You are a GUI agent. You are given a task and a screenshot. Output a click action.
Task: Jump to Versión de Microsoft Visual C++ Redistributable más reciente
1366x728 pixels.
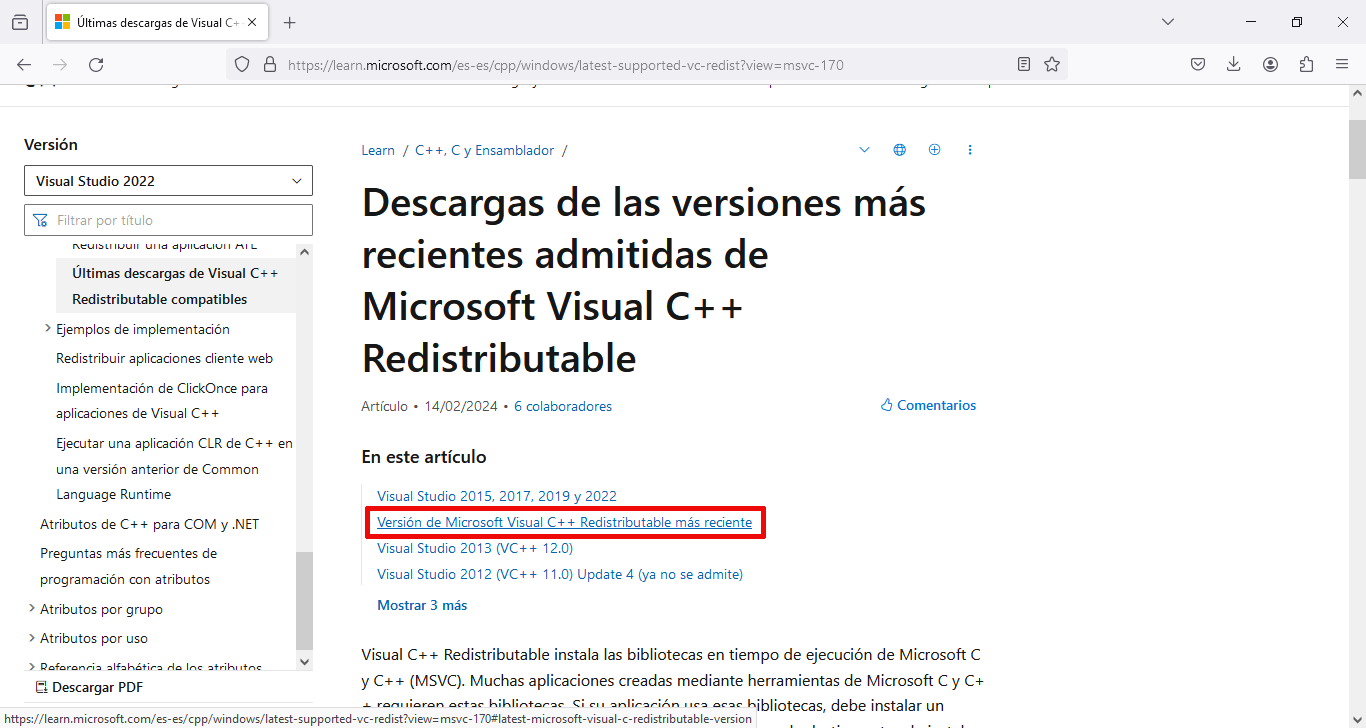coord(564,522)
